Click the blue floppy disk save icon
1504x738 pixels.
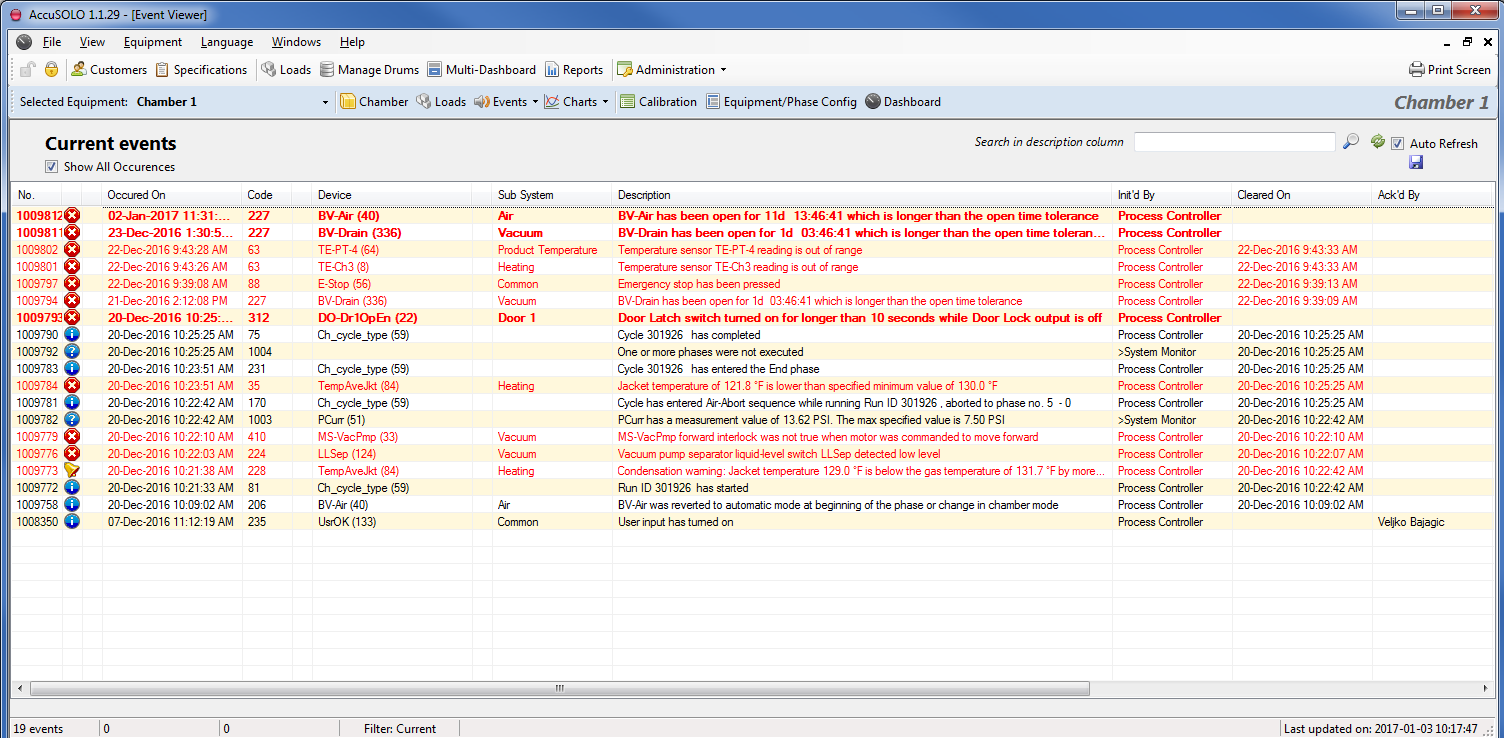coord(1416,162)
